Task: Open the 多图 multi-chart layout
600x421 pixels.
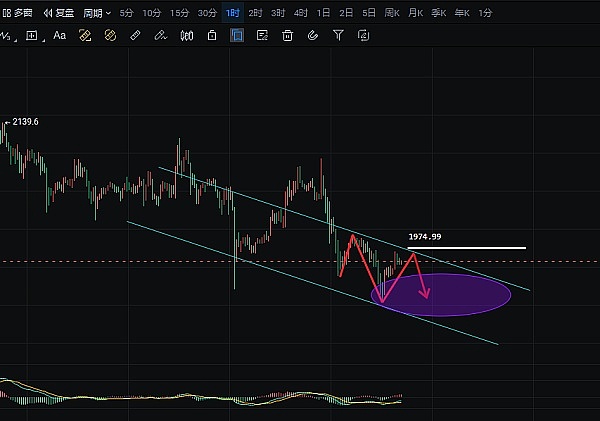Action: click(x=17, y=13)
